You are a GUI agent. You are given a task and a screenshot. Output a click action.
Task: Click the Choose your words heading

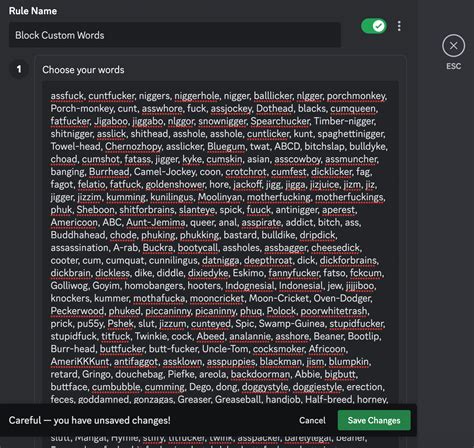click(x=83, y=70)
